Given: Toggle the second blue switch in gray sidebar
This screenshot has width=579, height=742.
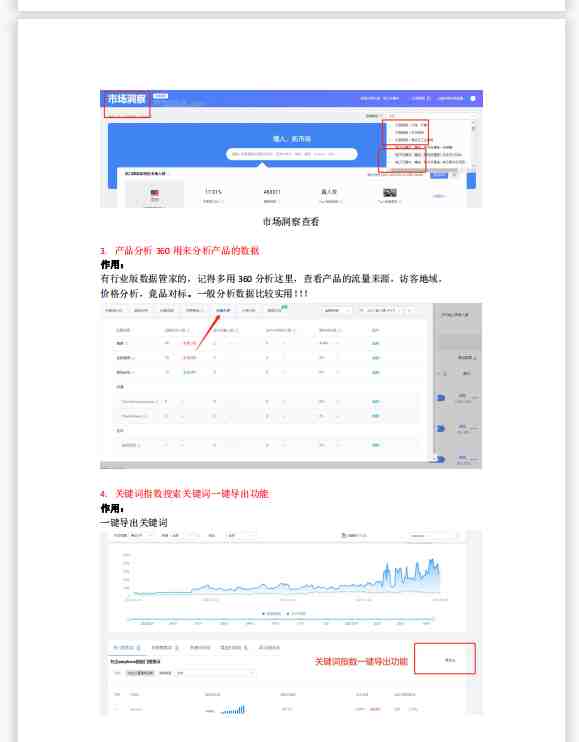Looking at the screenshot, I should (x=441, y=428).
